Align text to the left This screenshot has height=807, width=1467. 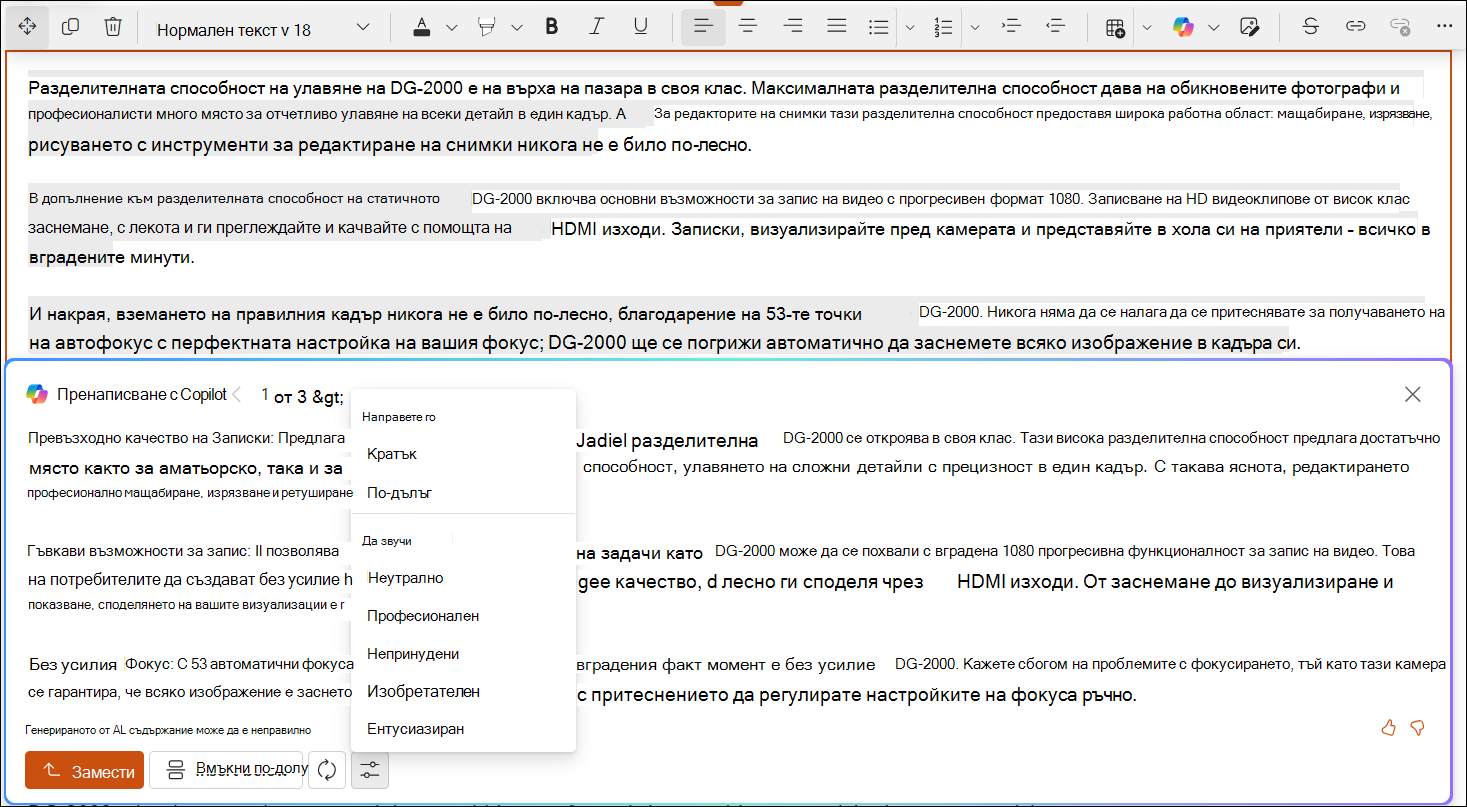(x=703, y=27)
